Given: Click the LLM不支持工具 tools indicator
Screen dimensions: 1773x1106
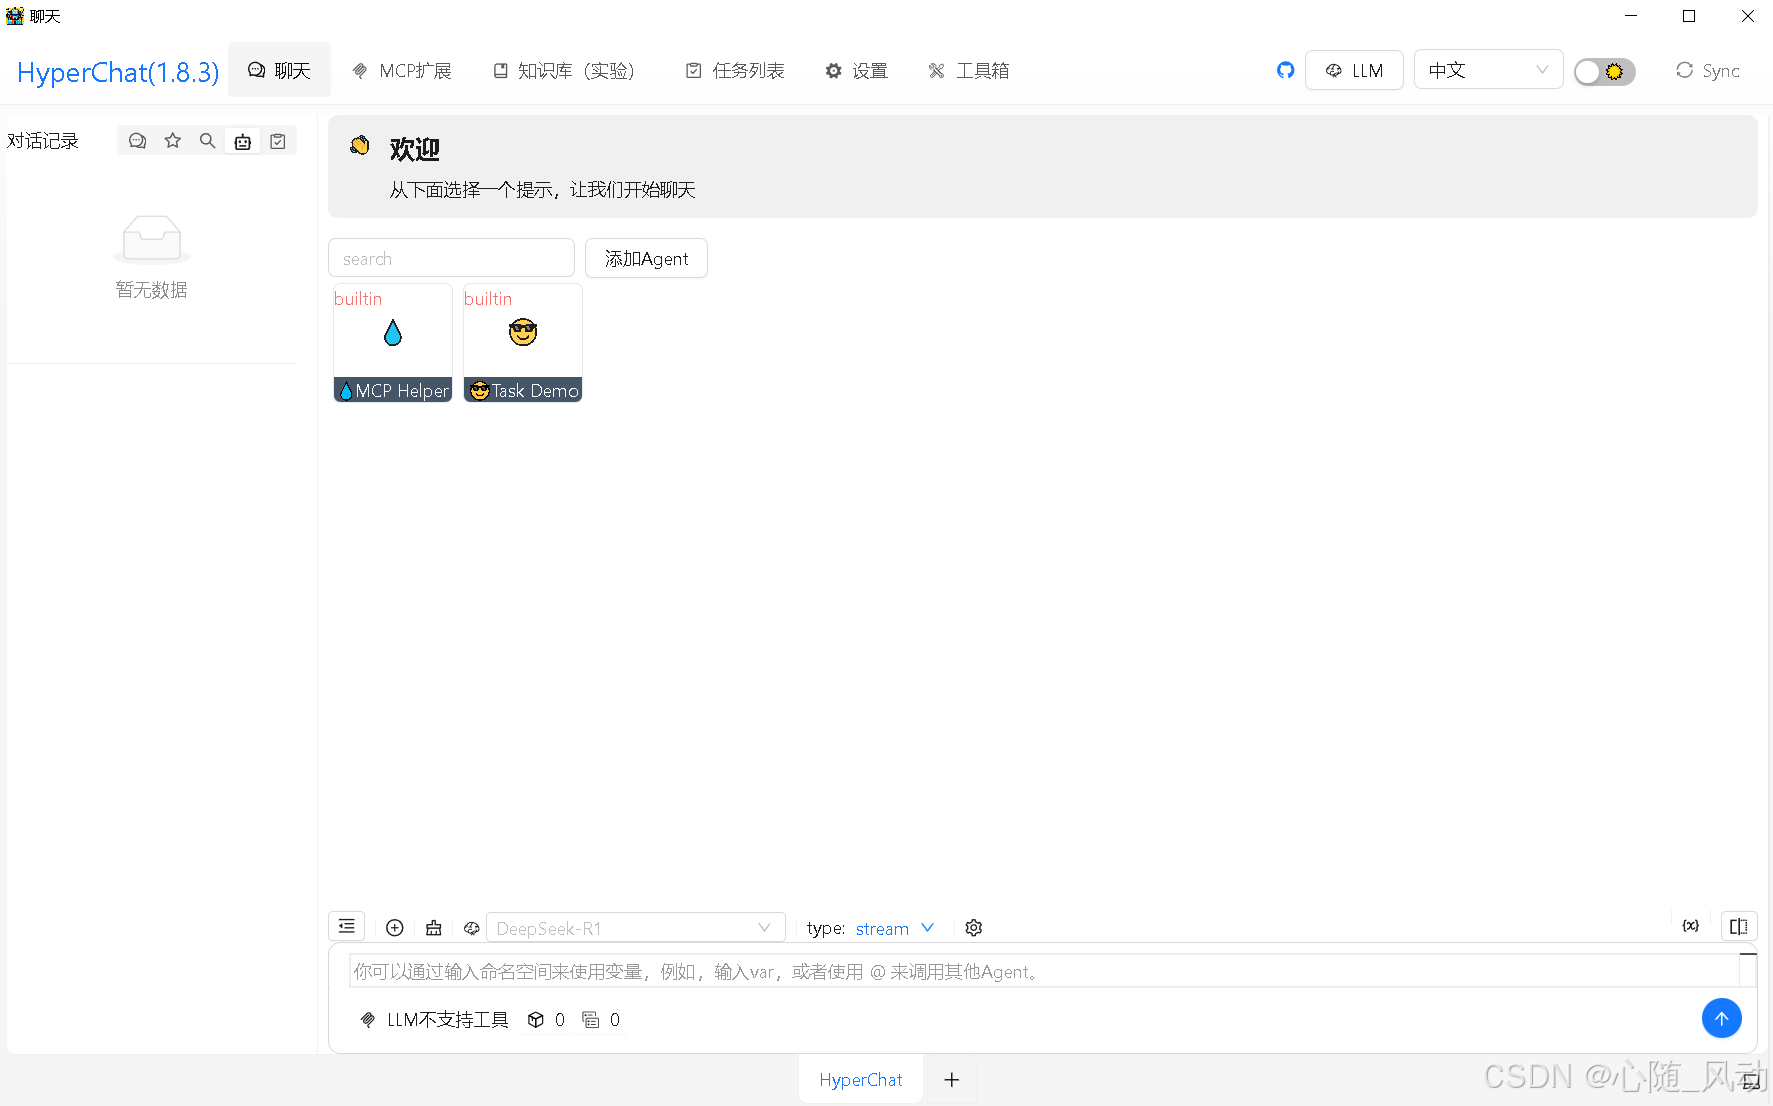Looking at the screenshot, I should point(434,1019).
